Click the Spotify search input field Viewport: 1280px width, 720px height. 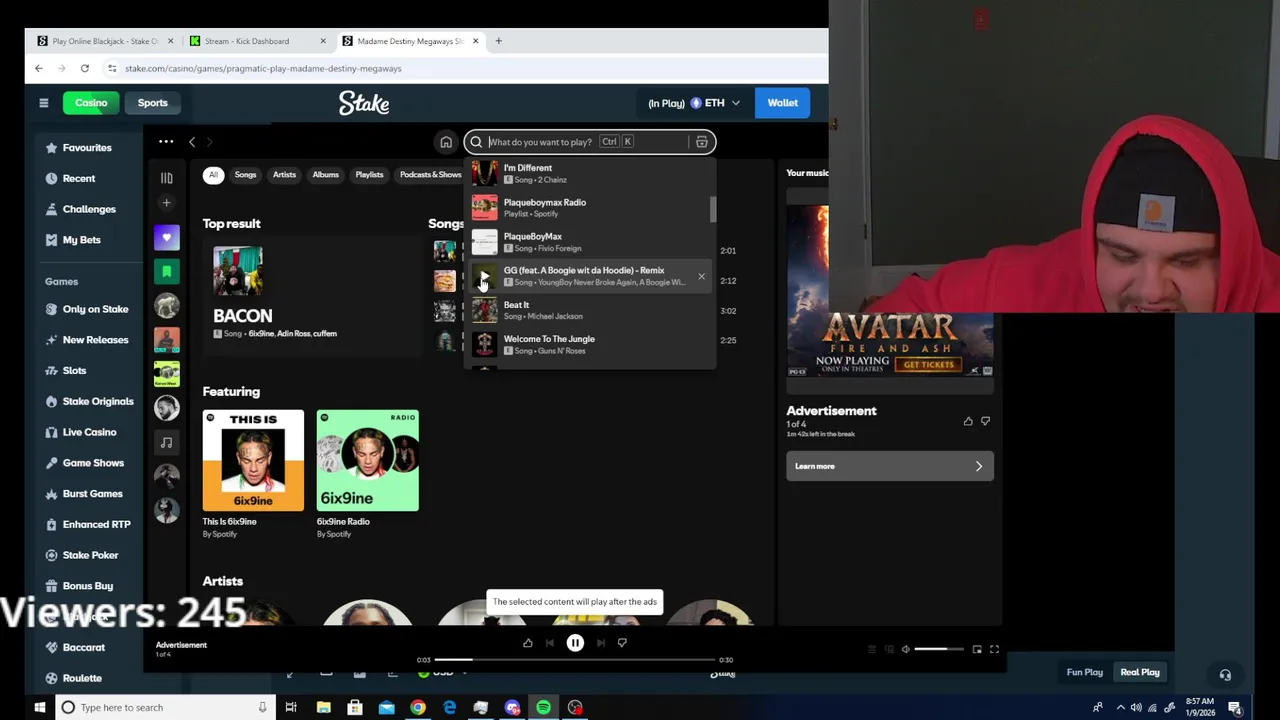(590, 142)
